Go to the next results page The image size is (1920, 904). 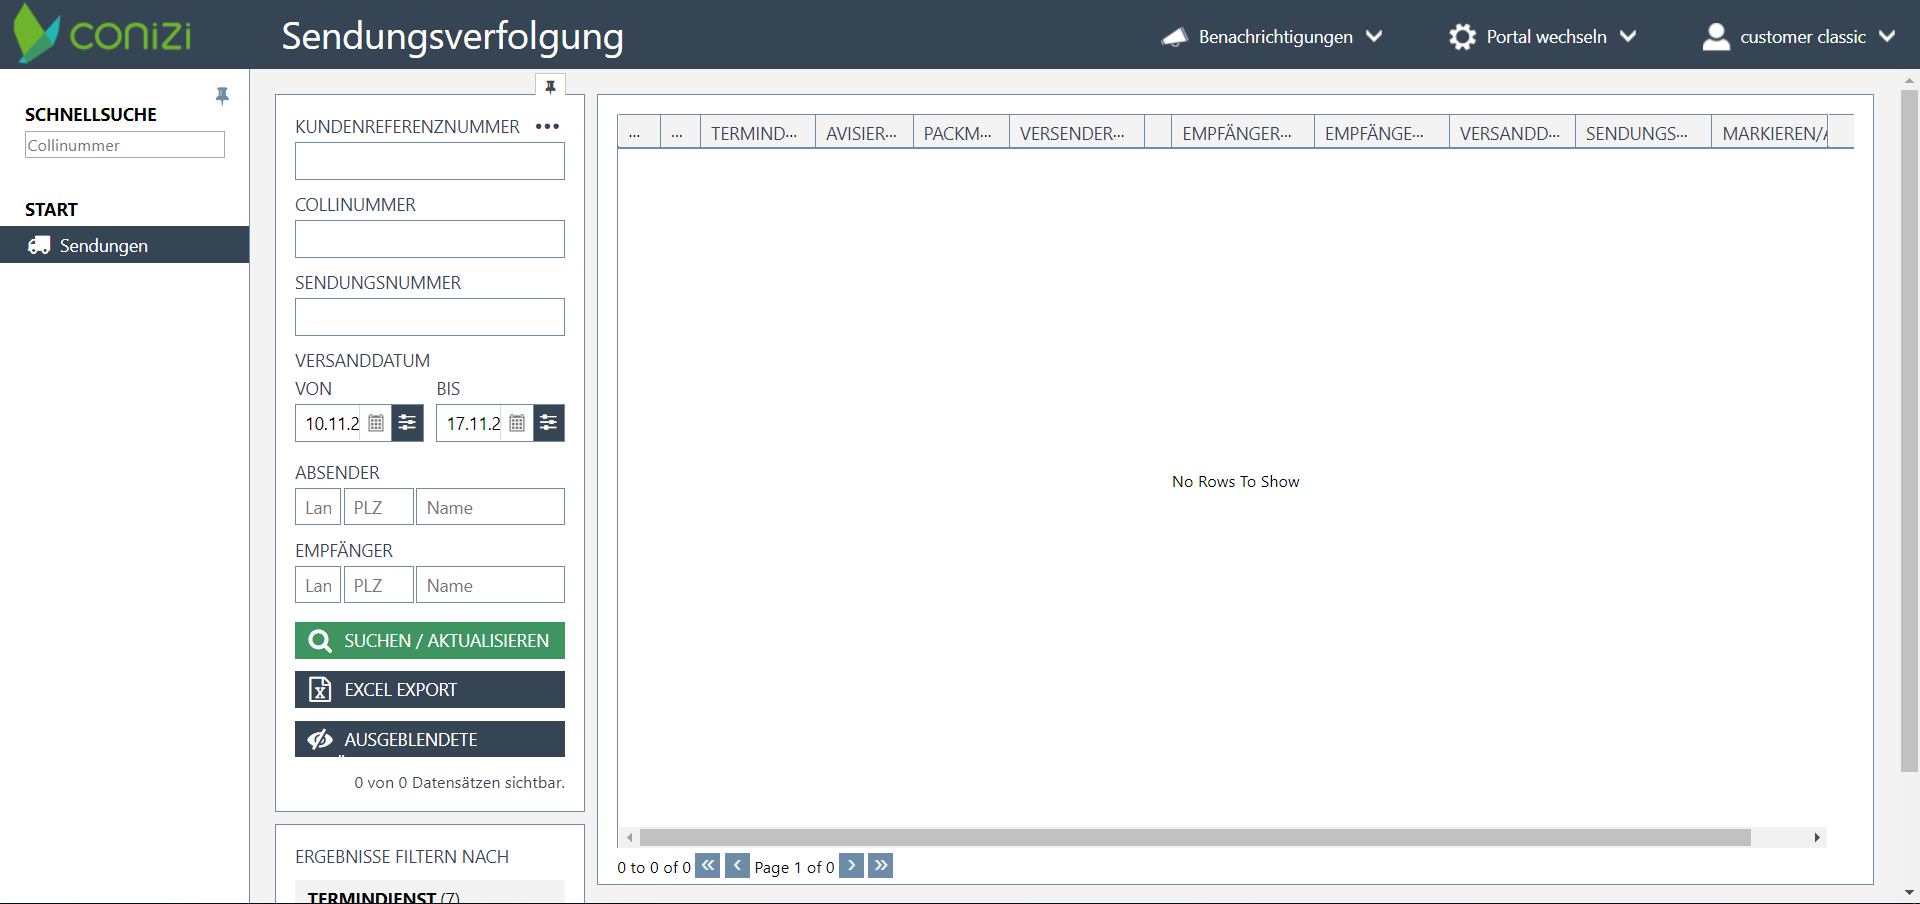851,866
